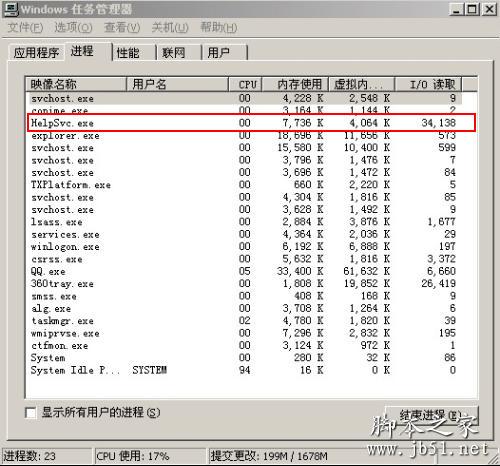Click the 05 CPU value for QQ.exe

coord(244,271)
